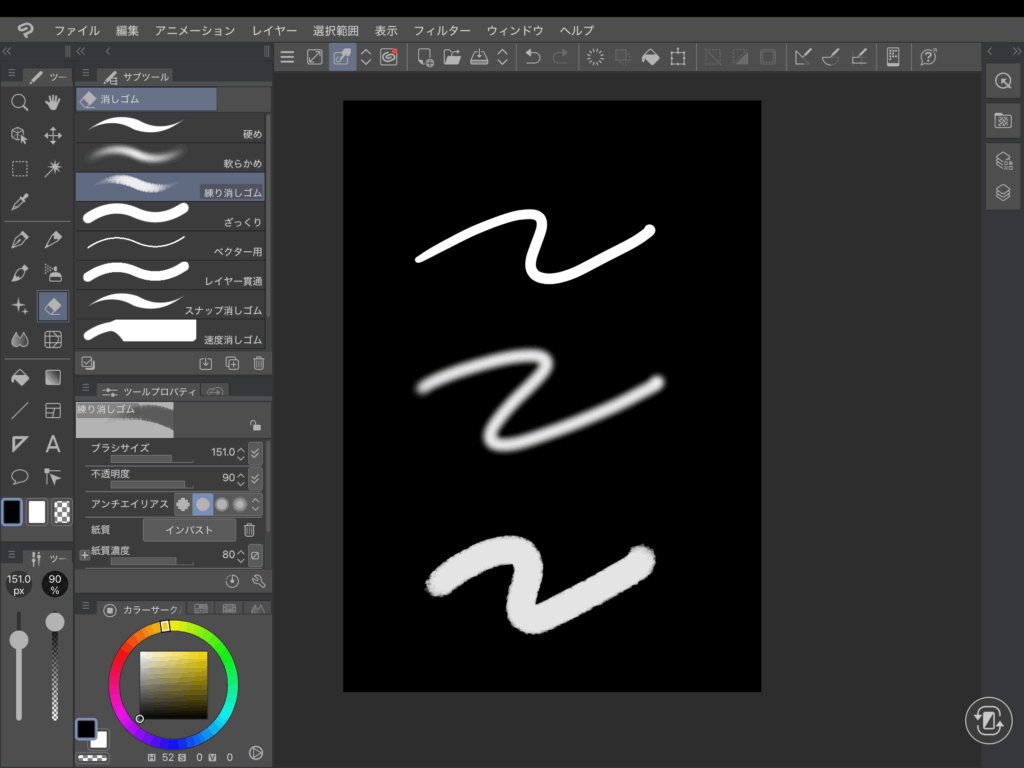
Task: Choose the first anti-aliasing option 'none'
Action: click(x=182, y=504)
